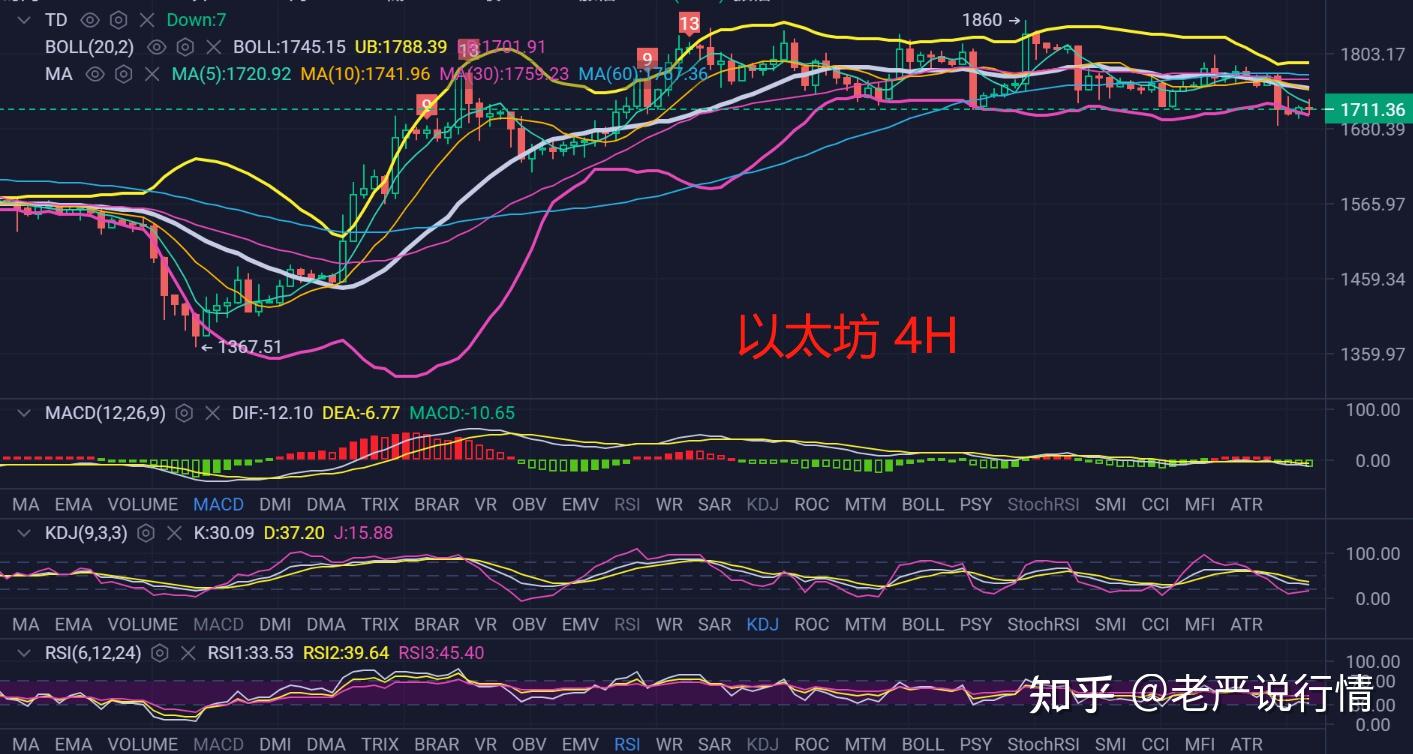Click the MA(10):1741.96 value
This screenshot has height=754, width=1413.
click(x=365, y=74)
